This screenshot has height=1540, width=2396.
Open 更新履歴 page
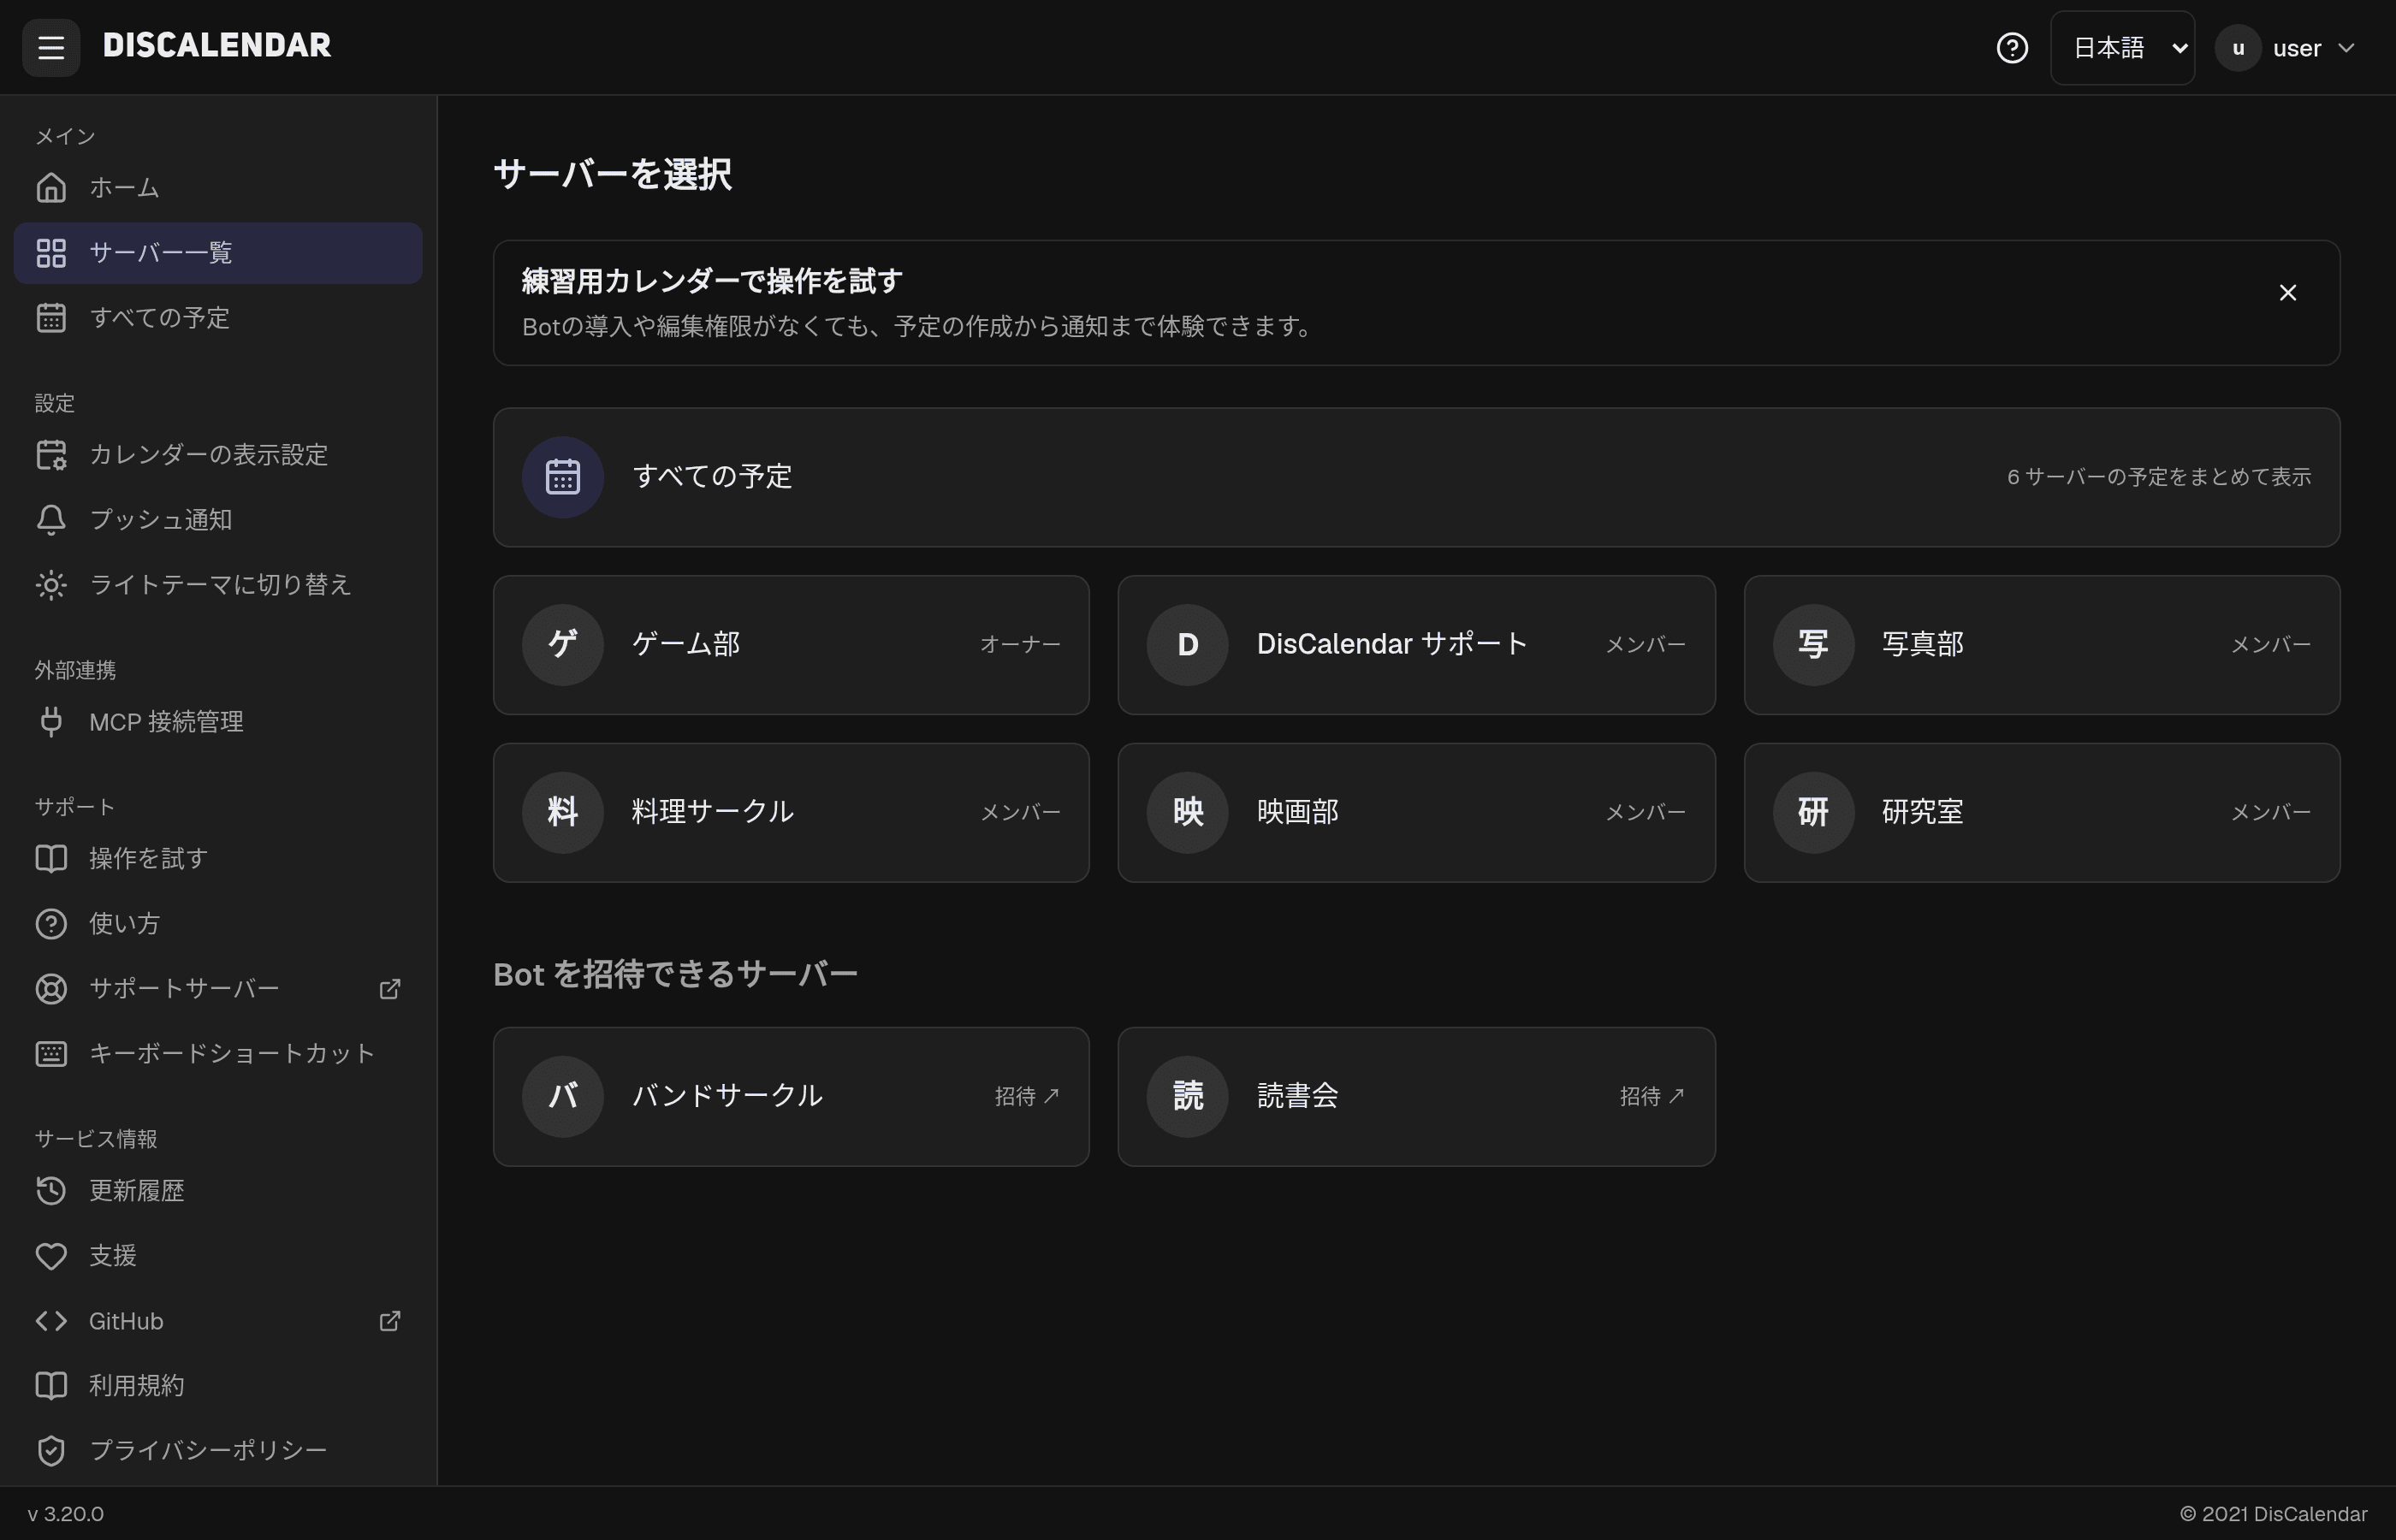218,1191
